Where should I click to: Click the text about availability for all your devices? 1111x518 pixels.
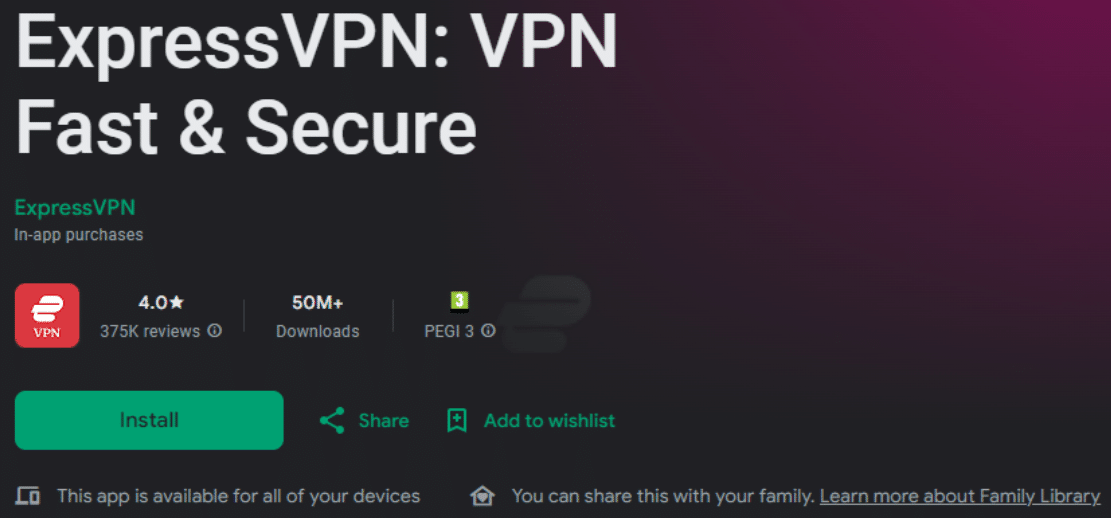[238, 496]
